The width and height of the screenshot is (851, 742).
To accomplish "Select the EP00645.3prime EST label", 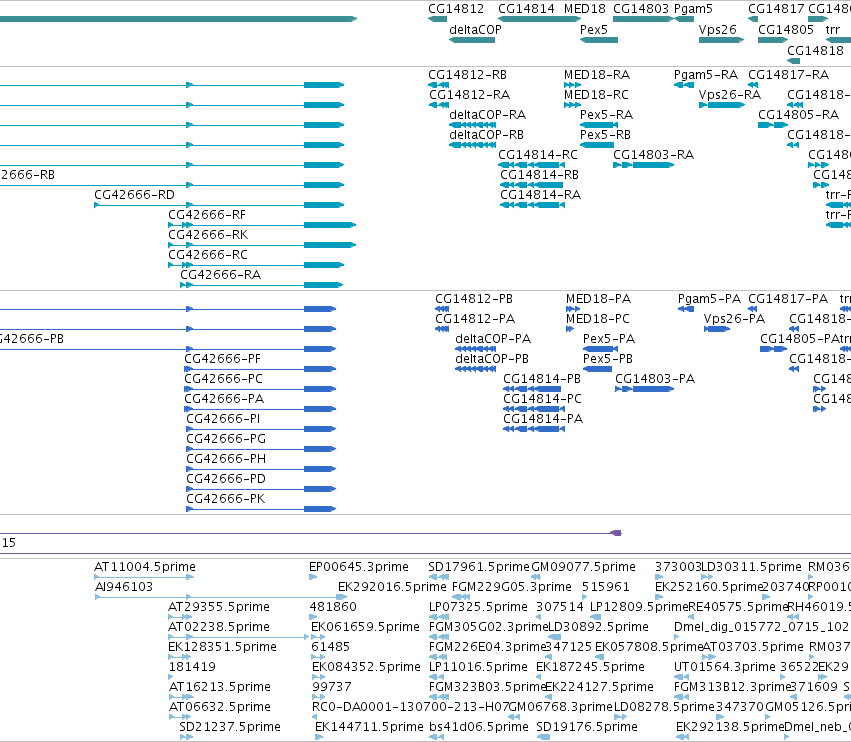I will tap(359, 567).
